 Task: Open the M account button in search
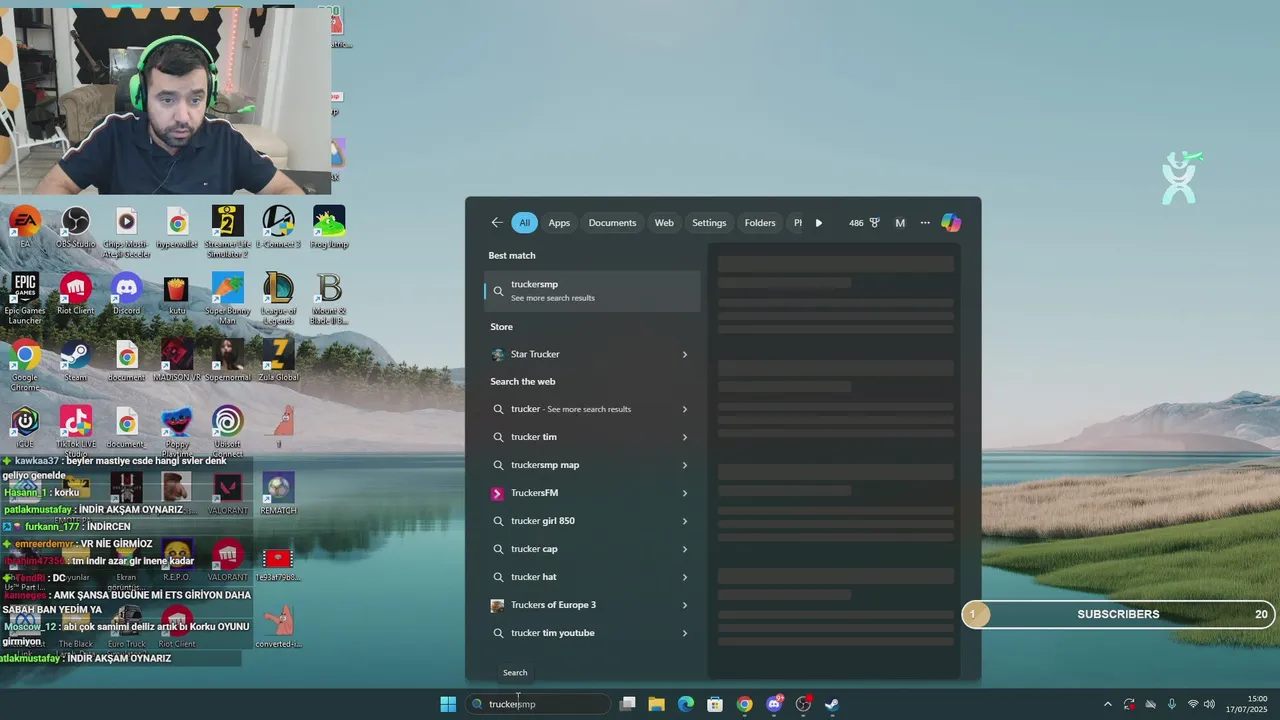(x=900, y=223)
